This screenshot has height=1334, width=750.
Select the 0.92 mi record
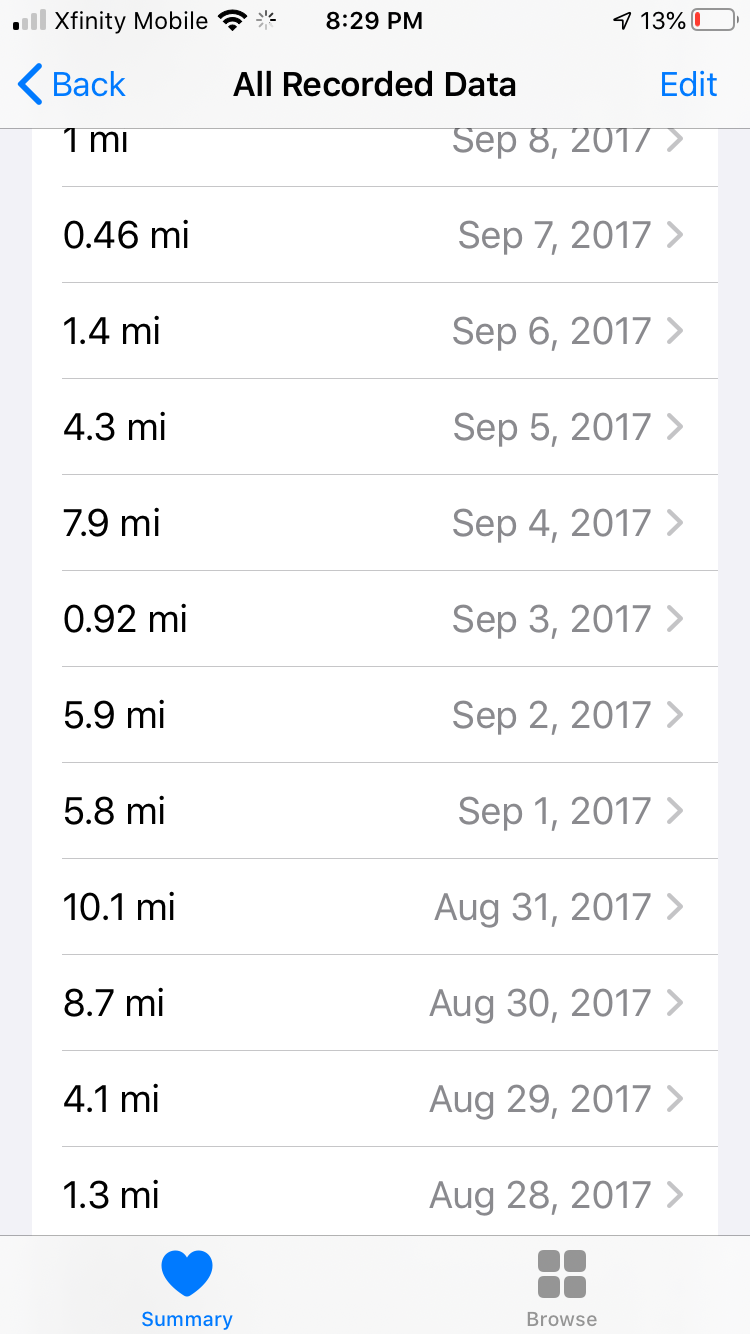(x=126, y=619)
